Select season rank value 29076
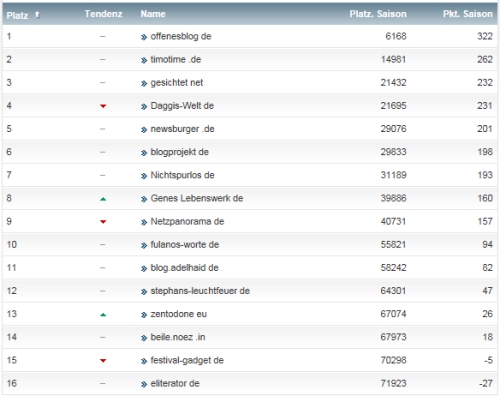 [394, 129]
